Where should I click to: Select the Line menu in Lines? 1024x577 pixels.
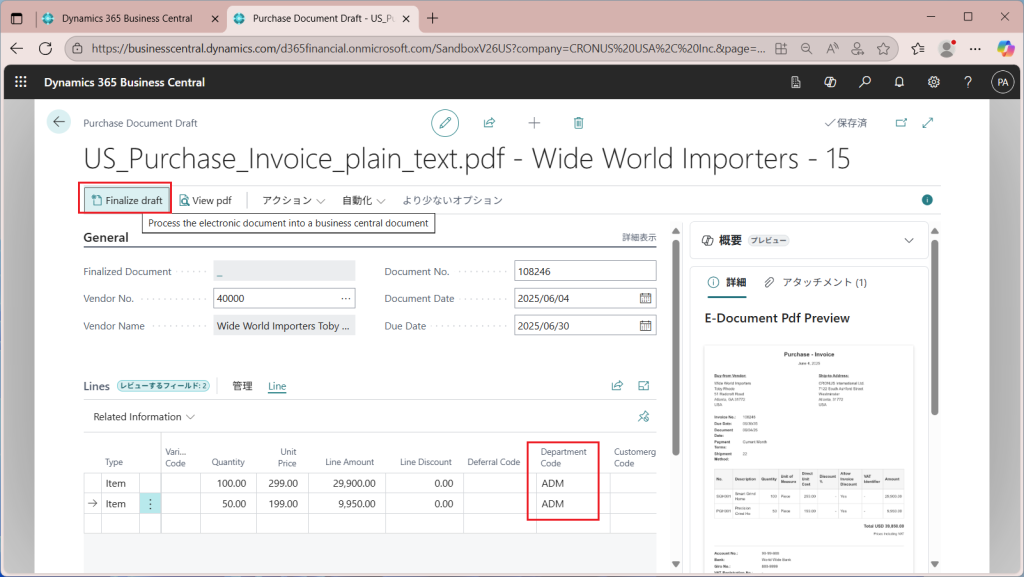pos(277,386)
